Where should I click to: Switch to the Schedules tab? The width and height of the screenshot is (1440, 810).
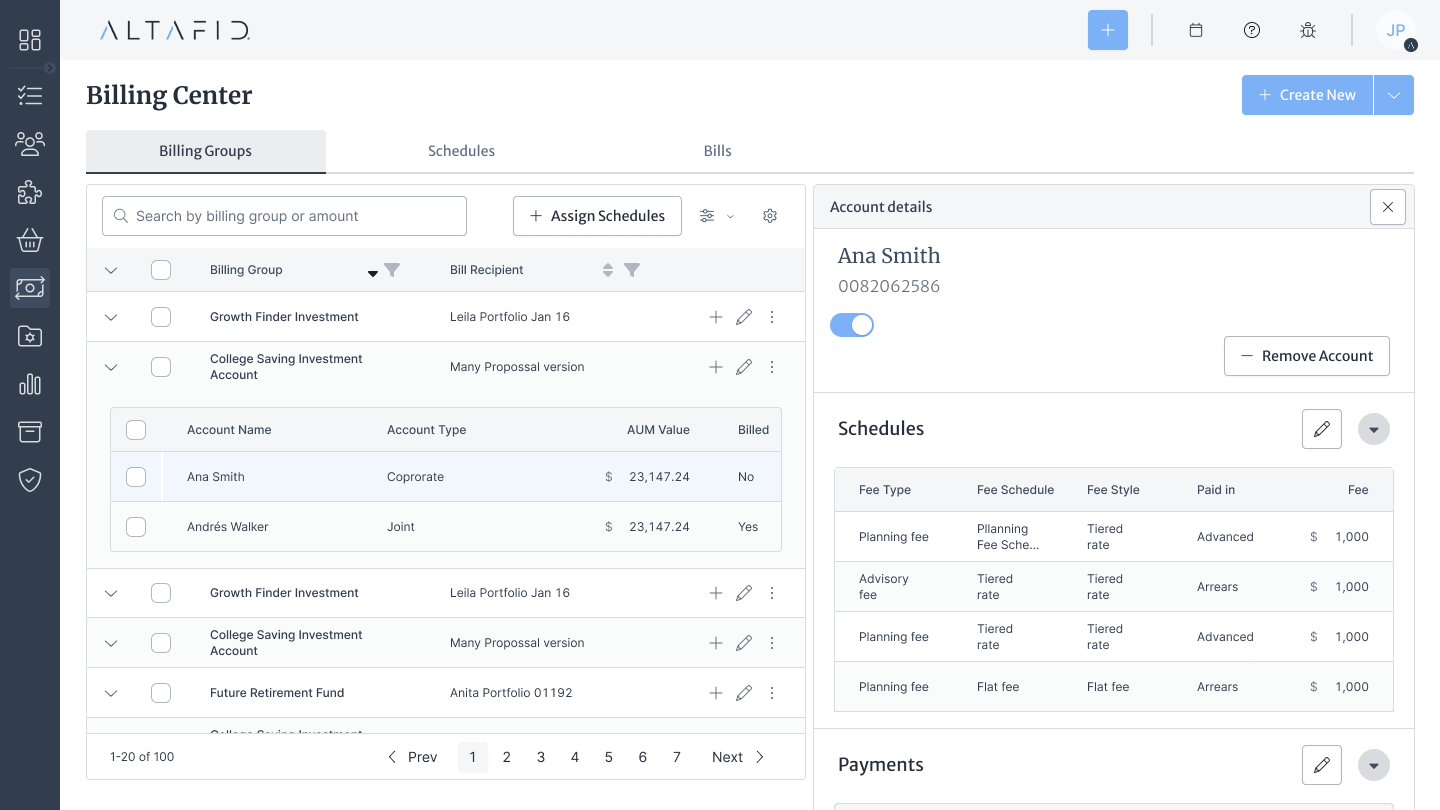pos(461,151)
